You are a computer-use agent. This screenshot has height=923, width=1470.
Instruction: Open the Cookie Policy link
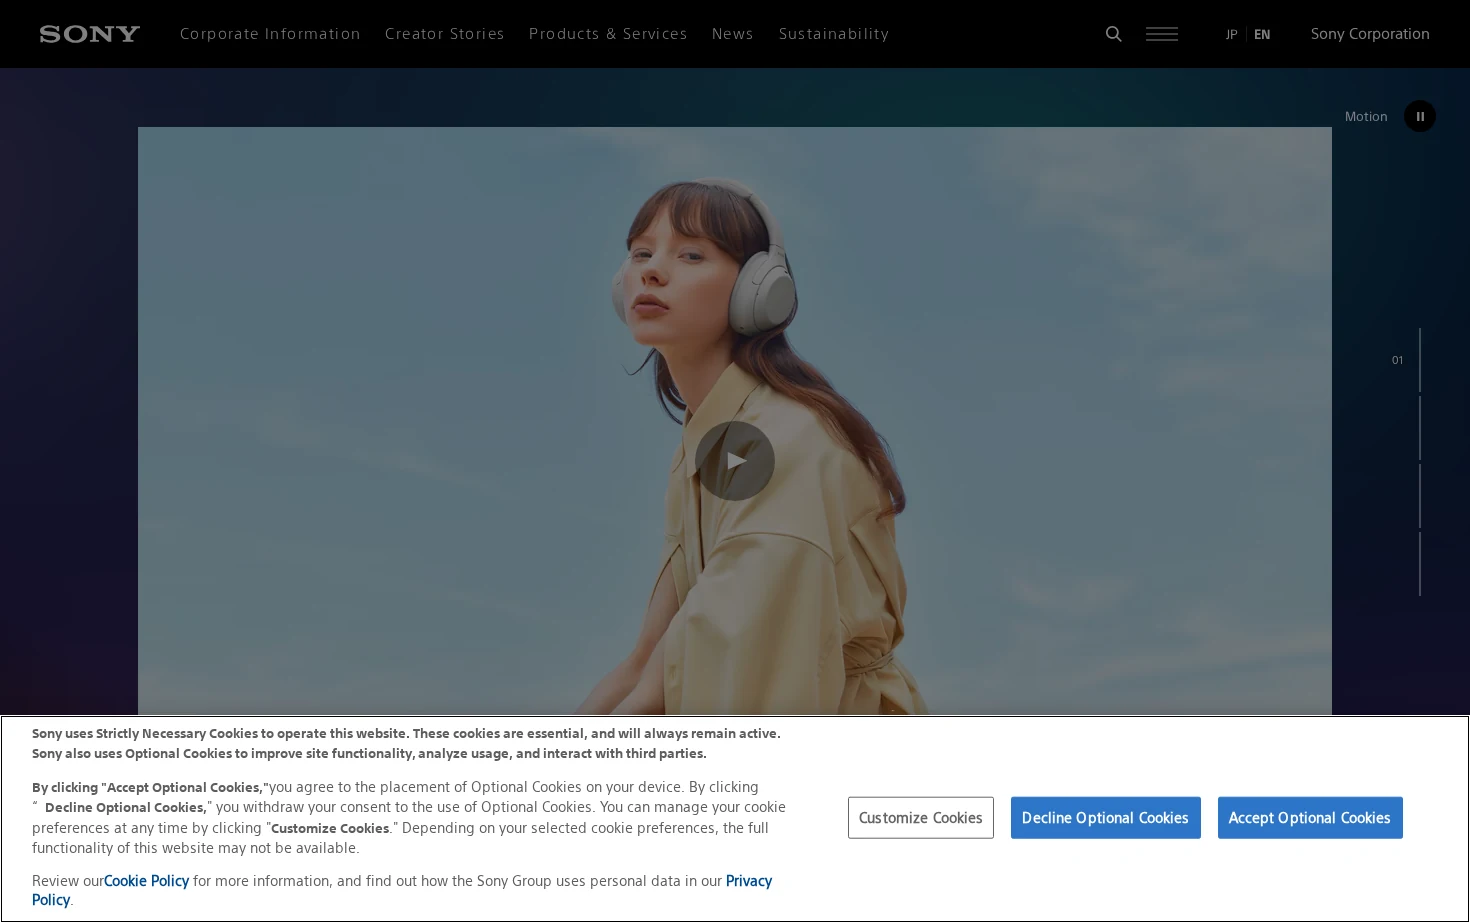(146, 881)
